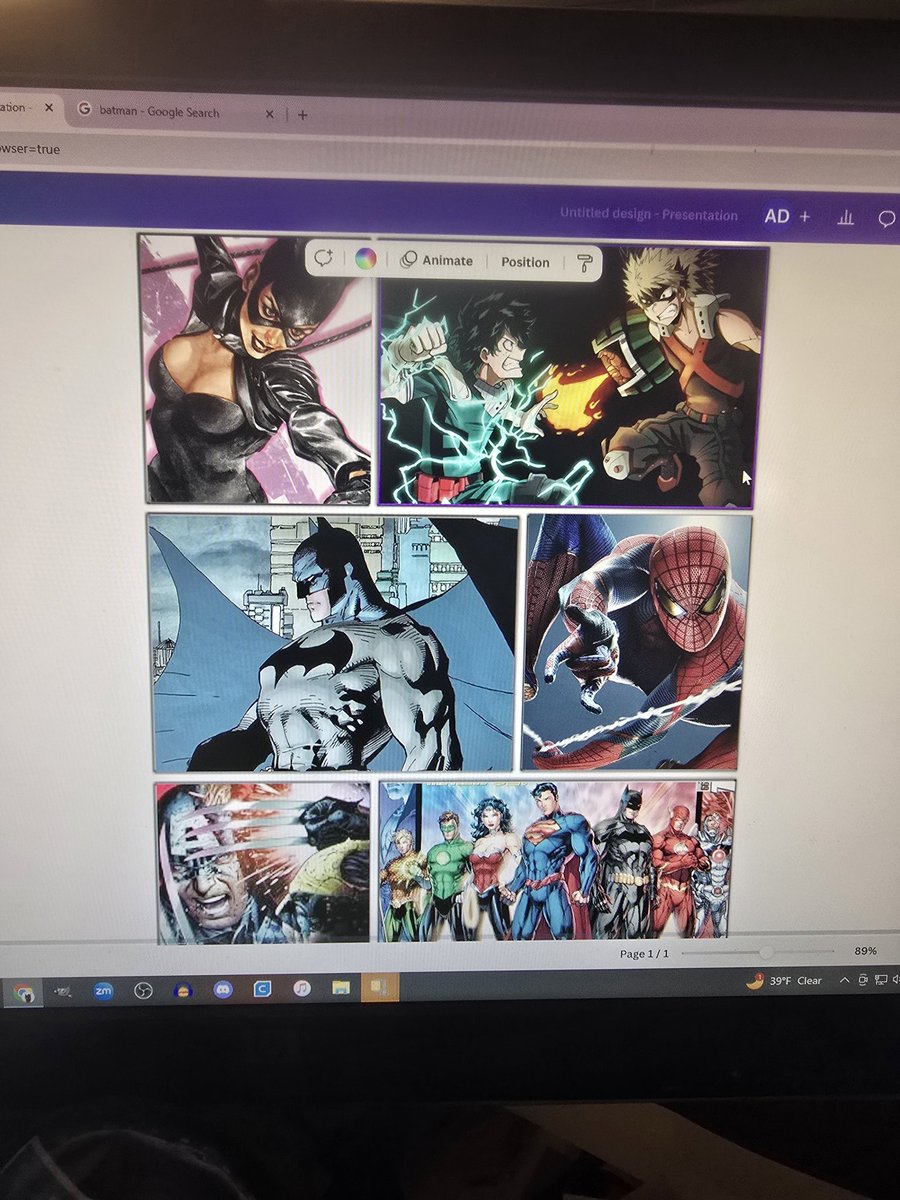Click the 89% zoom percentage

(x=866, y=951)
